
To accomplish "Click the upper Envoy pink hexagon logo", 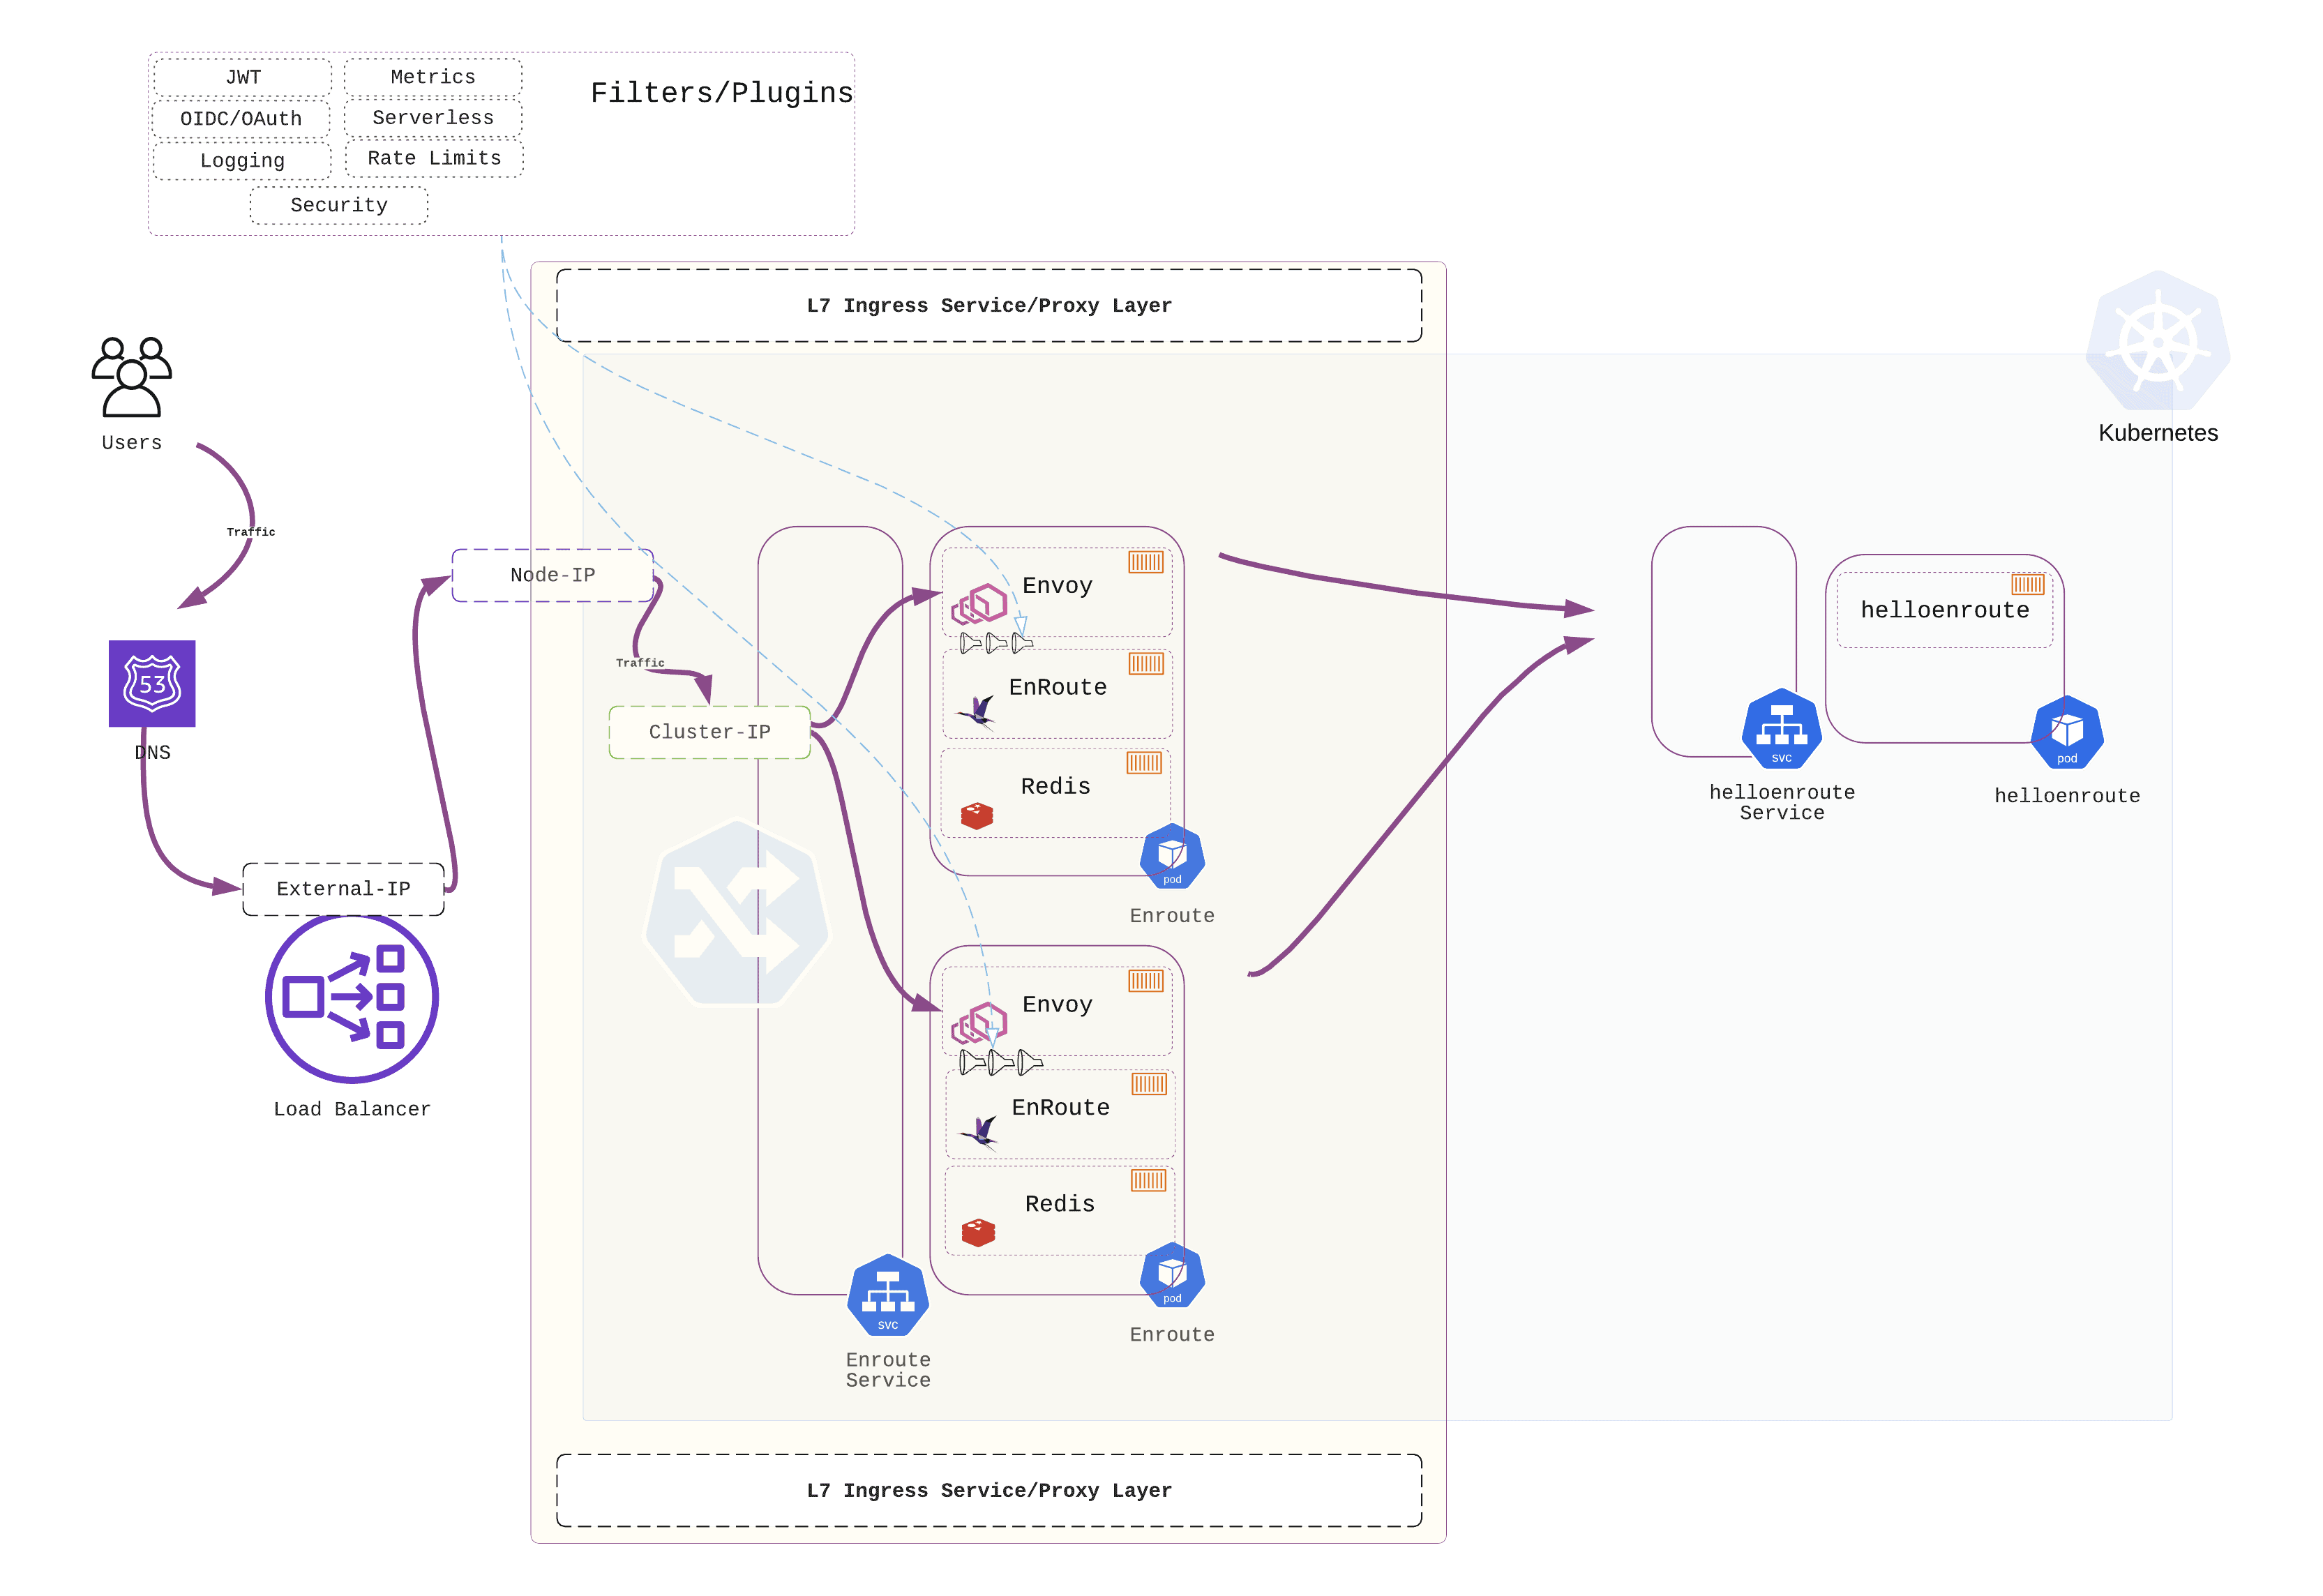I will coord(980,604).
